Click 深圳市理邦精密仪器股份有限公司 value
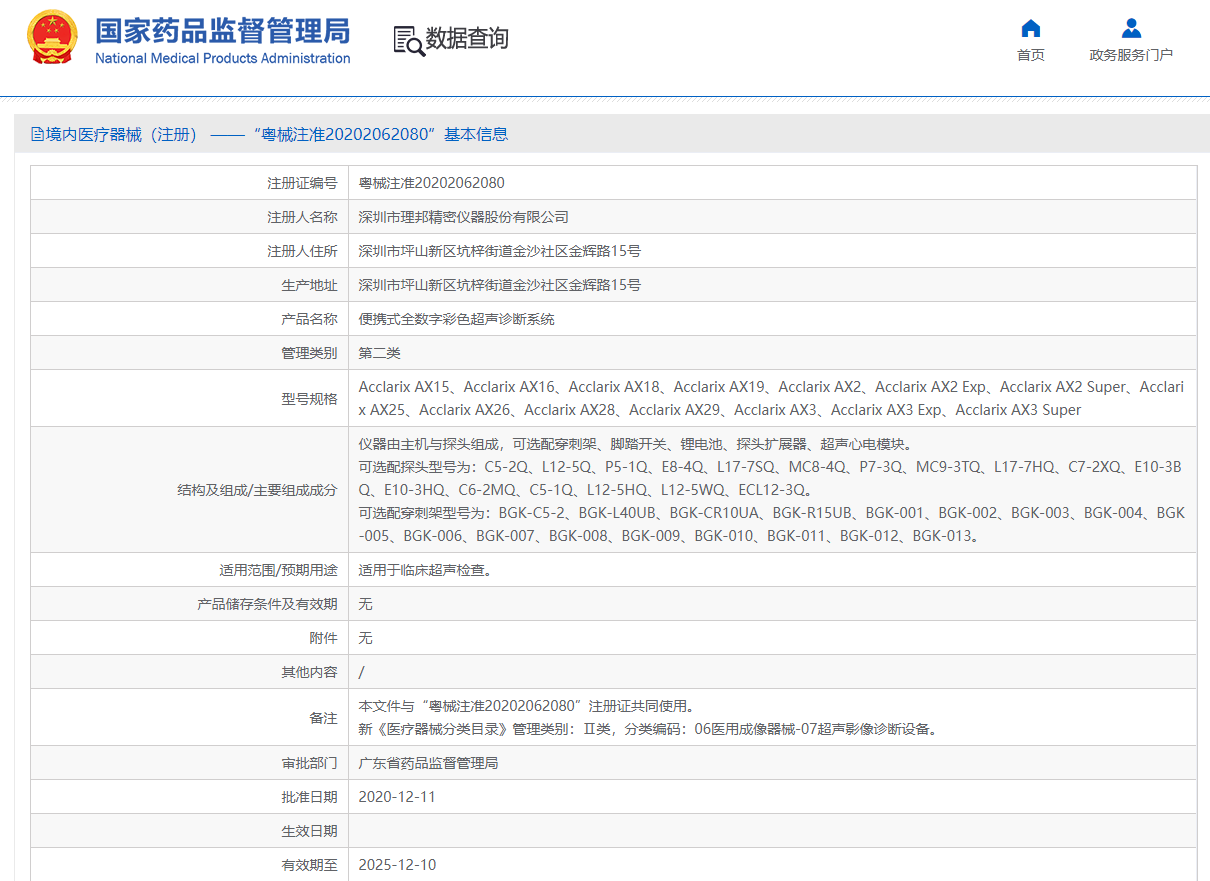 pyautogui.click(x=464, y=217)
